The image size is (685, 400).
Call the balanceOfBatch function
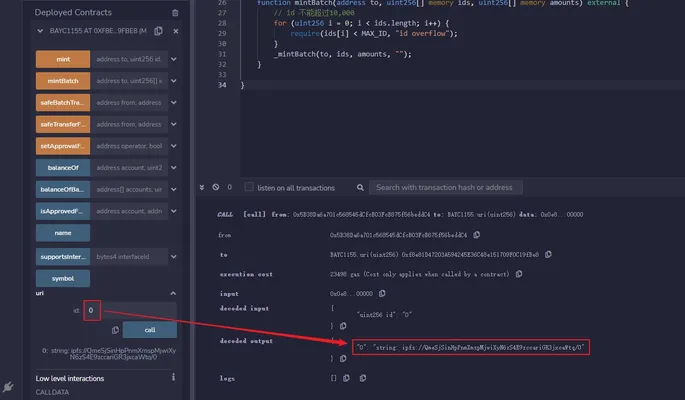click(63, 190)
